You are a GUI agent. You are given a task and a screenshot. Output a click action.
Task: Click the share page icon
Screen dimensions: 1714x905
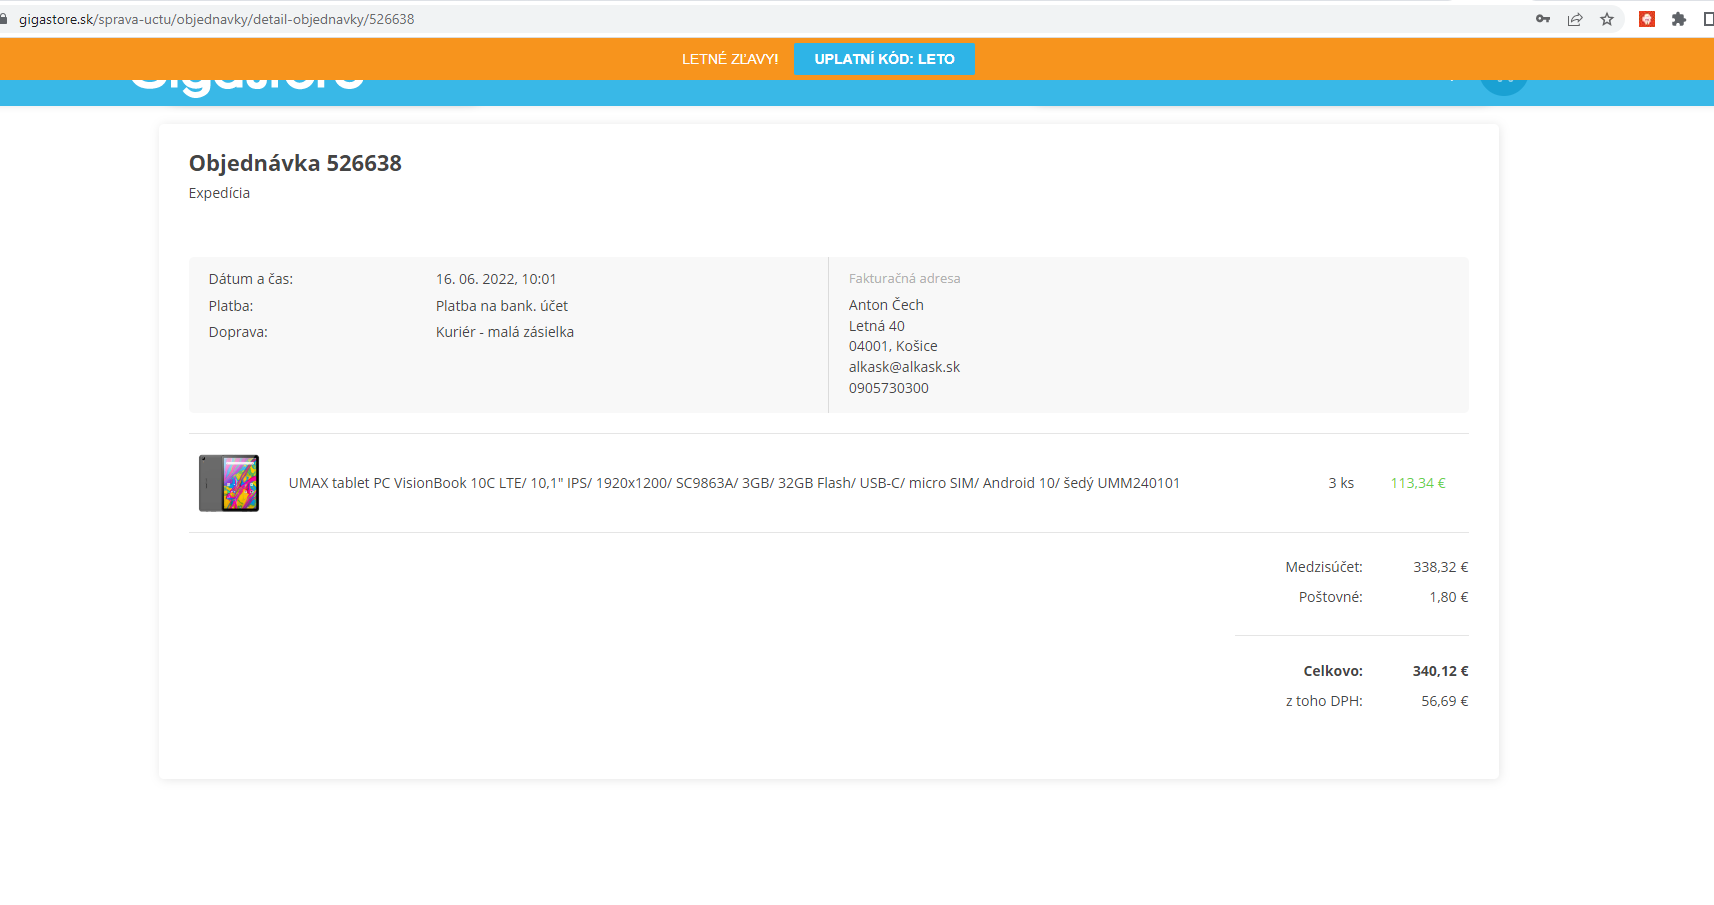[1575, 19]
